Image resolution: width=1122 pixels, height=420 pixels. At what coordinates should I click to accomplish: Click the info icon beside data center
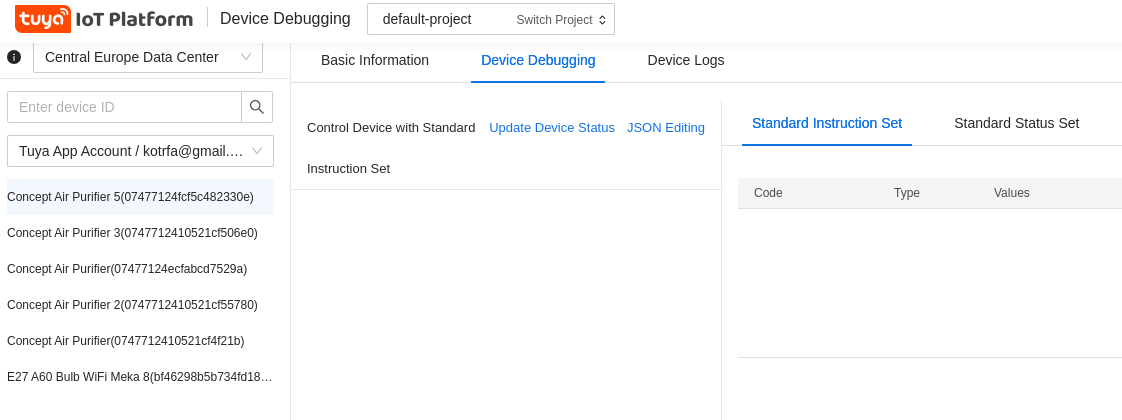pyautogui.click(x=14, y=57)
